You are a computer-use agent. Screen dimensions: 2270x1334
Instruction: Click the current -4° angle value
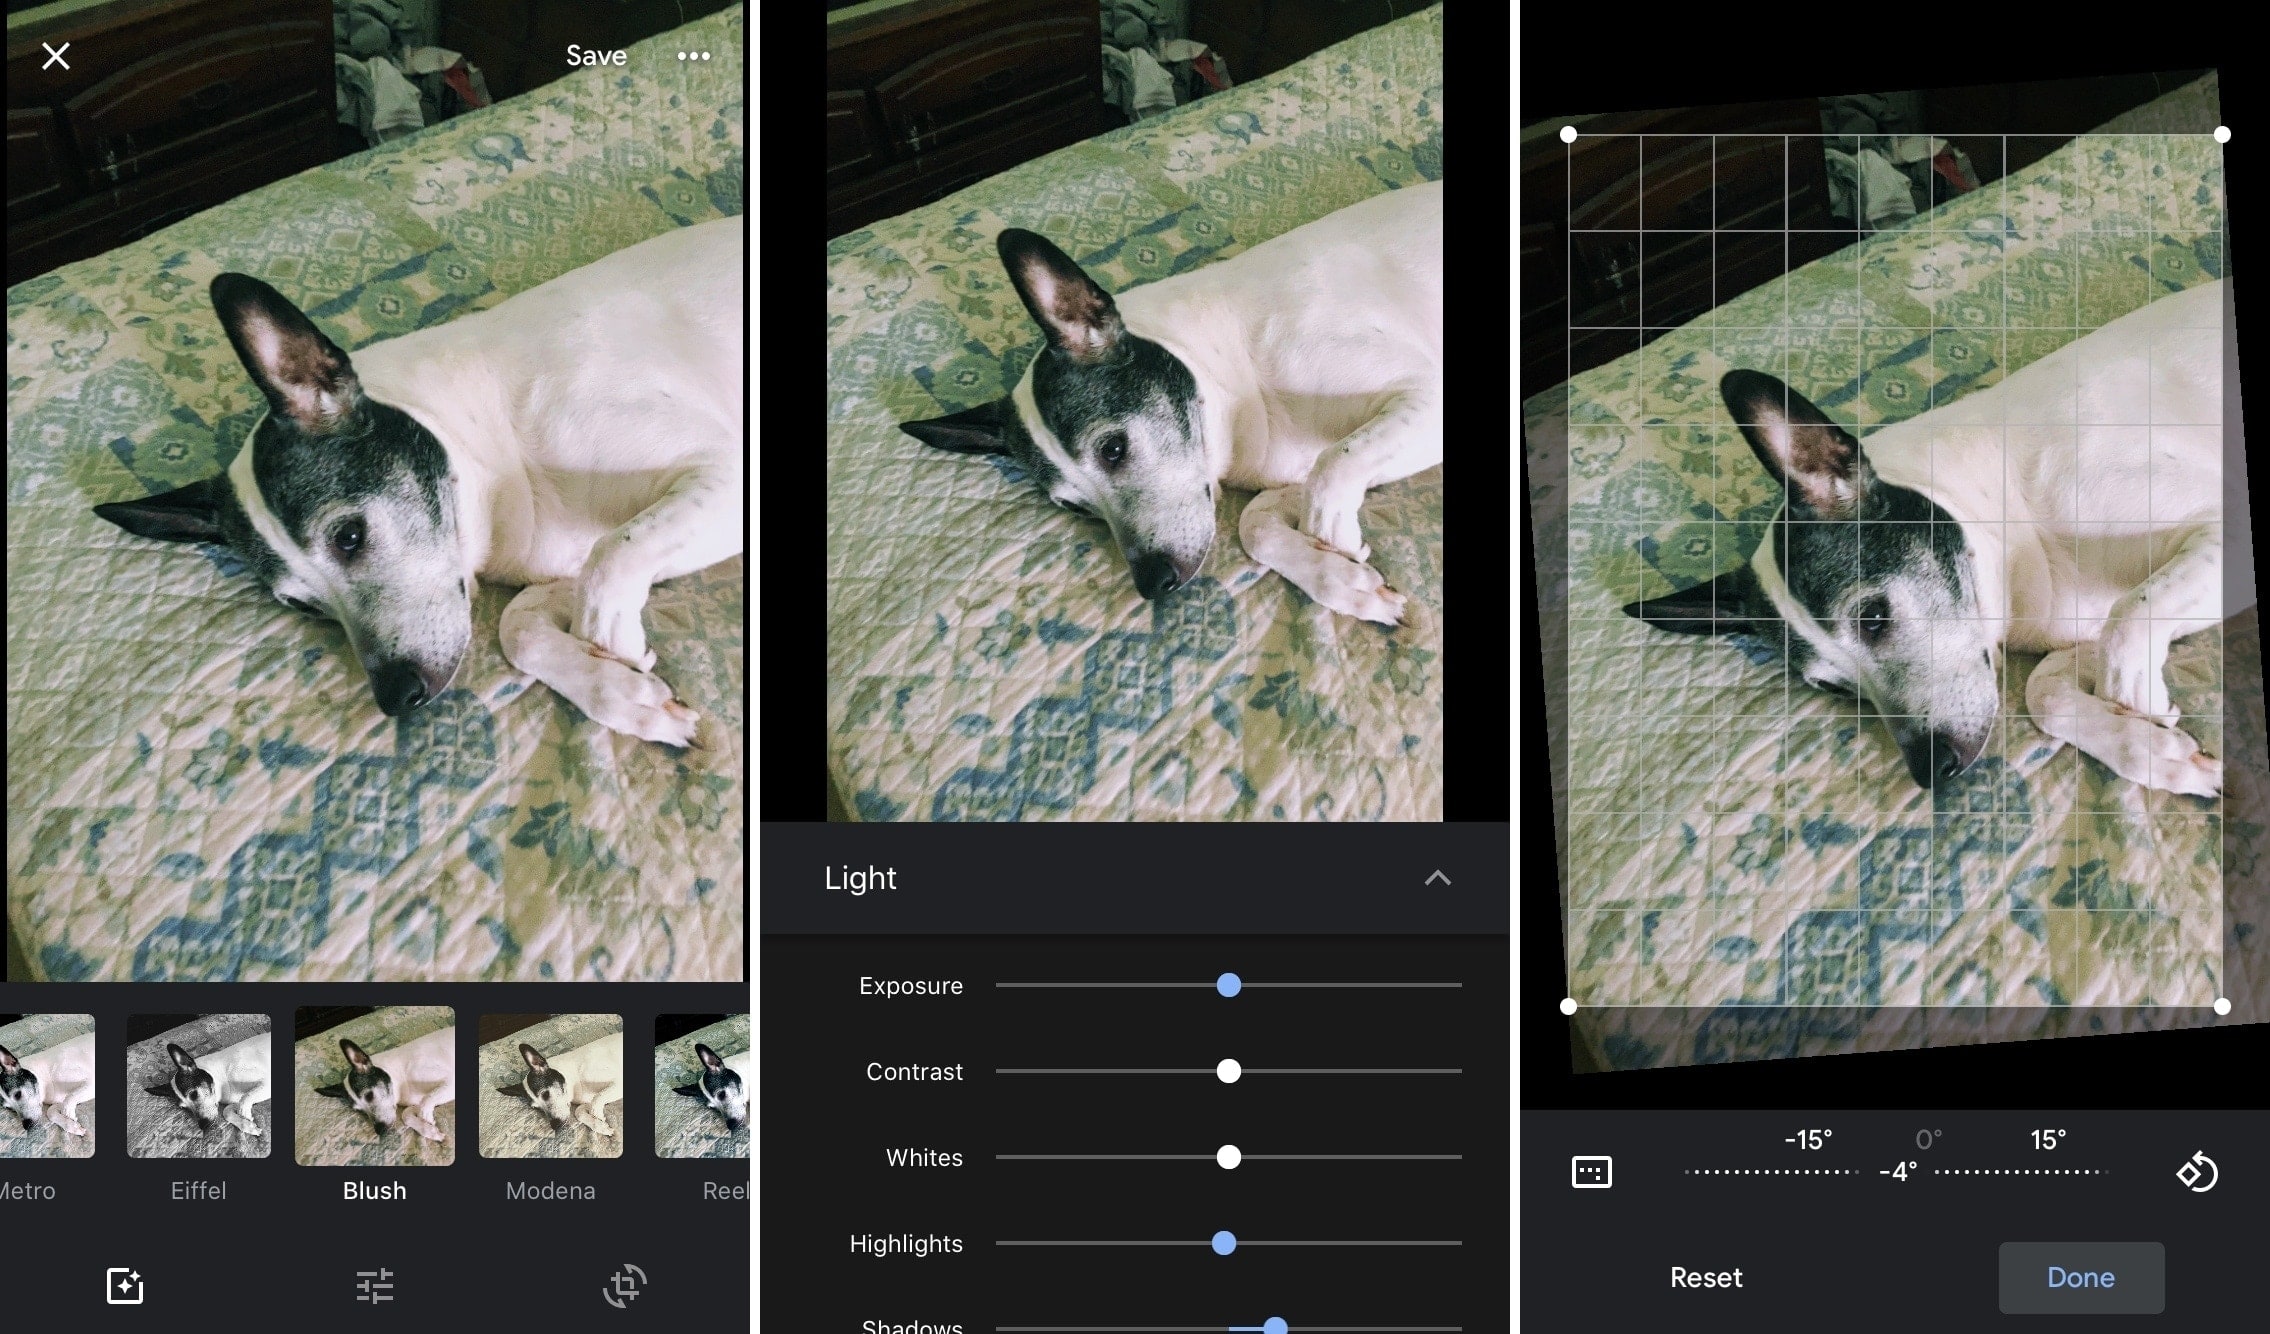coord(1897,1172)
